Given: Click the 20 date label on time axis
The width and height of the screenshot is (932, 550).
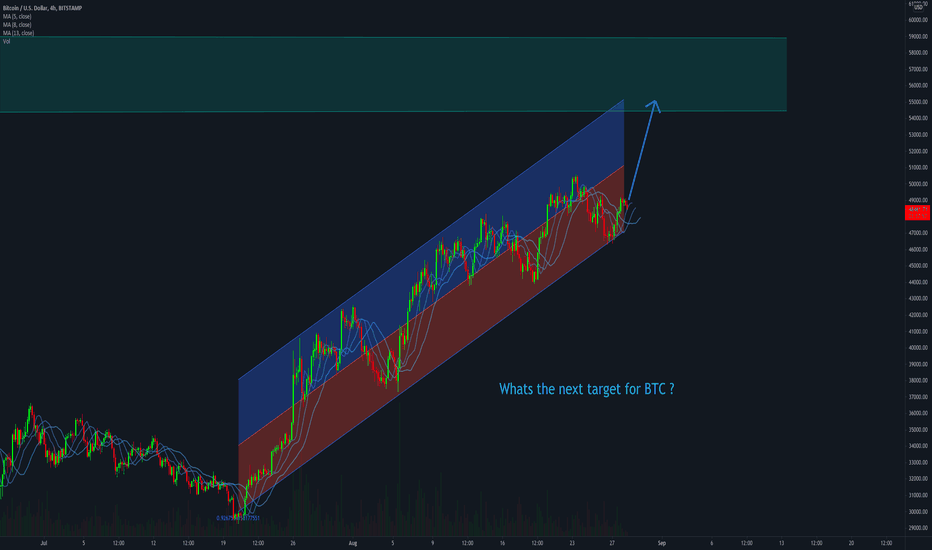Looking at the screenshot, I should [851, 543].
